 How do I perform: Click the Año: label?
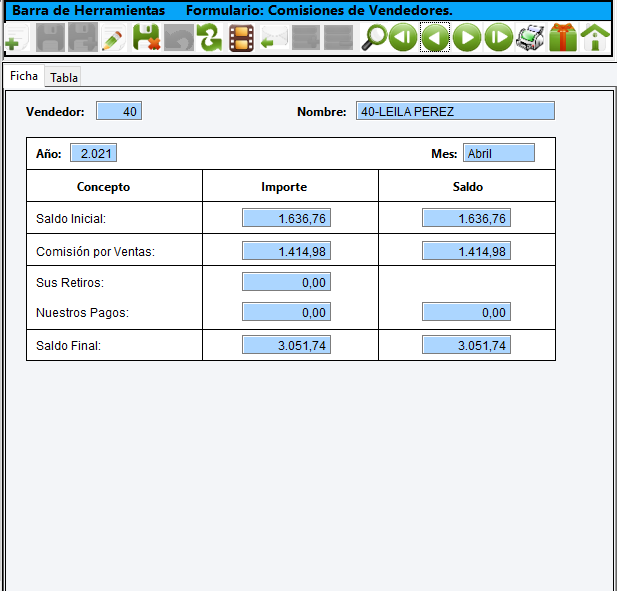pos(49,153)
